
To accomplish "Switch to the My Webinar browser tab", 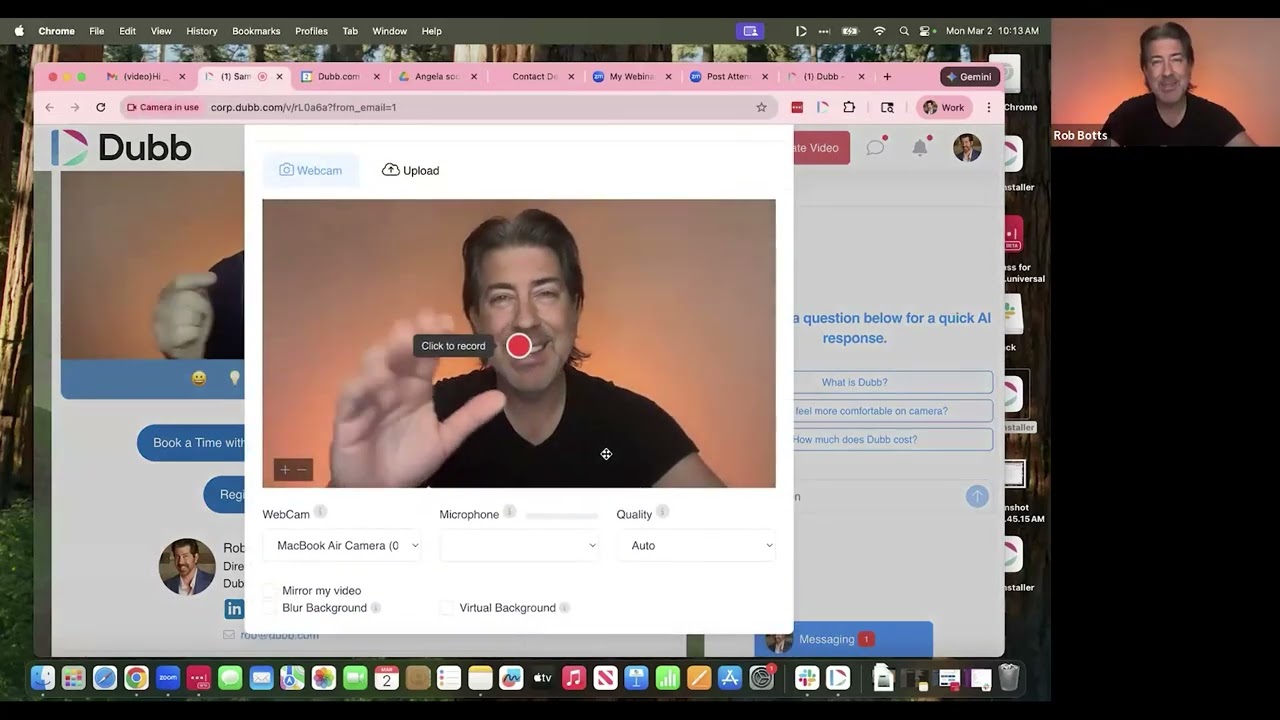I will (x=632, y=76).
